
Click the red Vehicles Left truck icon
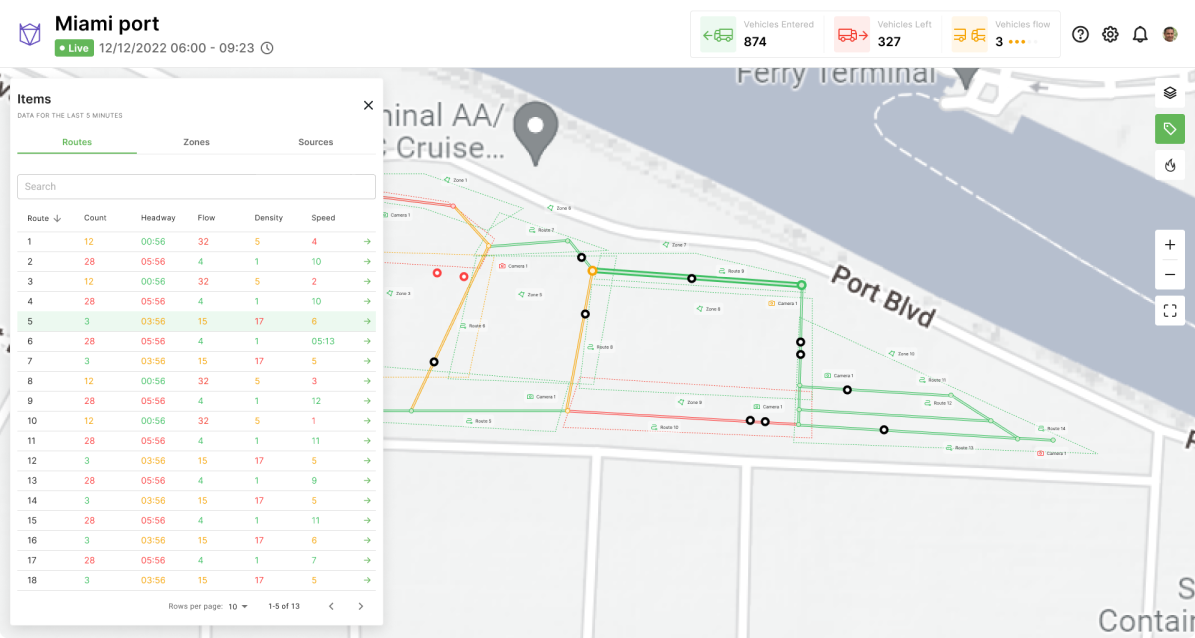[852, 35]
